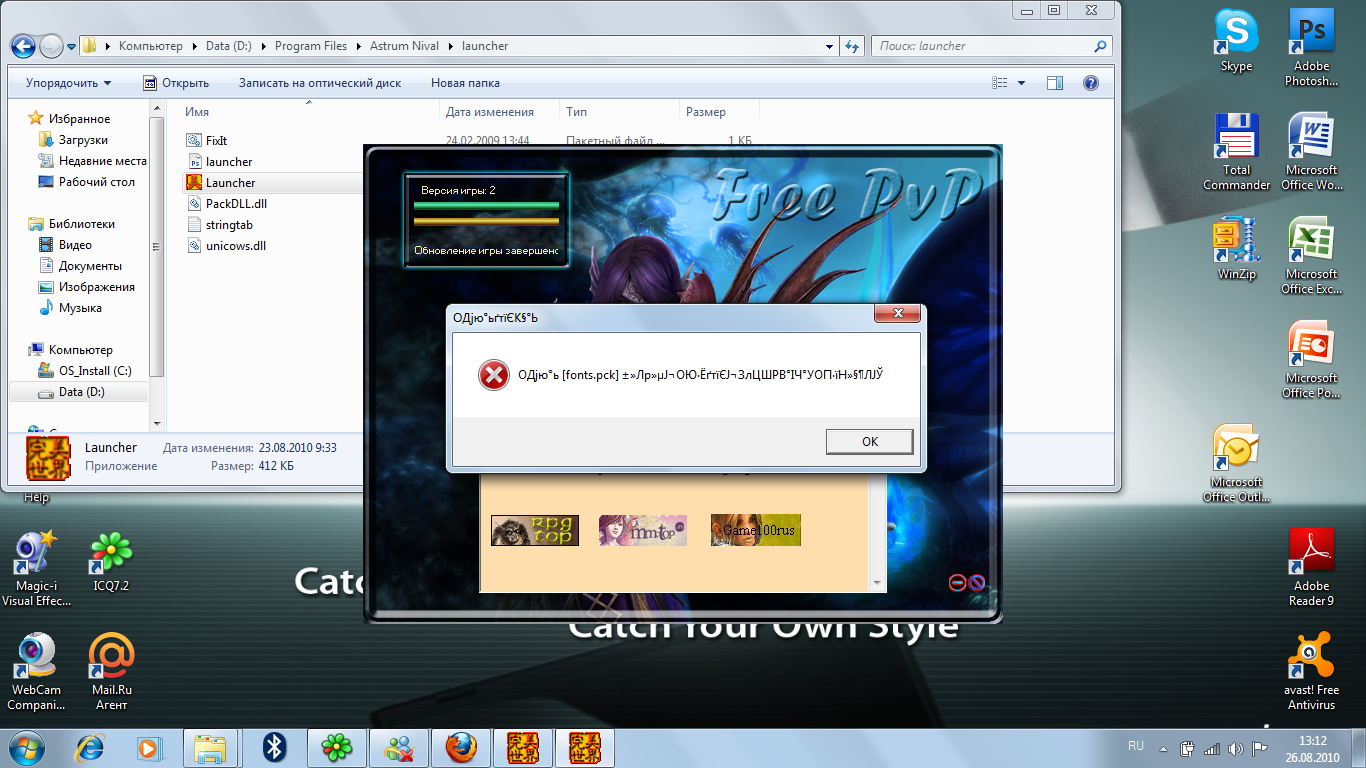Select the Magic-i Visual Effects shortcut
This screenshot has height=768, width=1366.
[36, 568]
